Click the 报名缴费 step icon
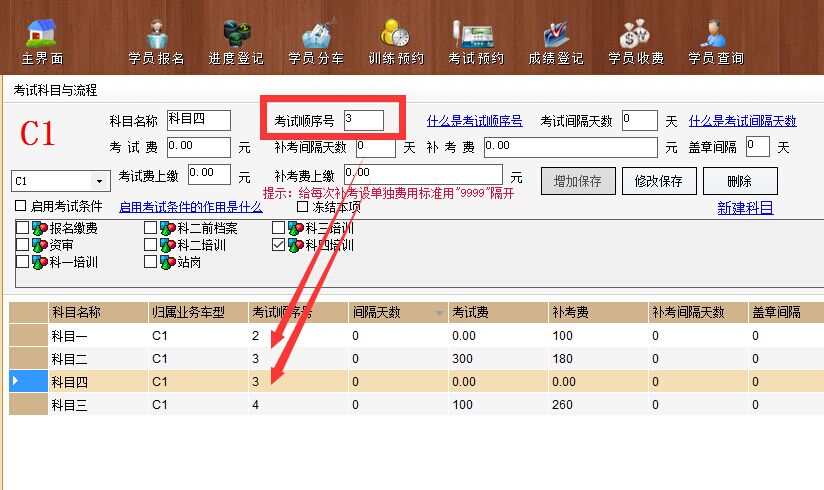 tap(40, 228)
